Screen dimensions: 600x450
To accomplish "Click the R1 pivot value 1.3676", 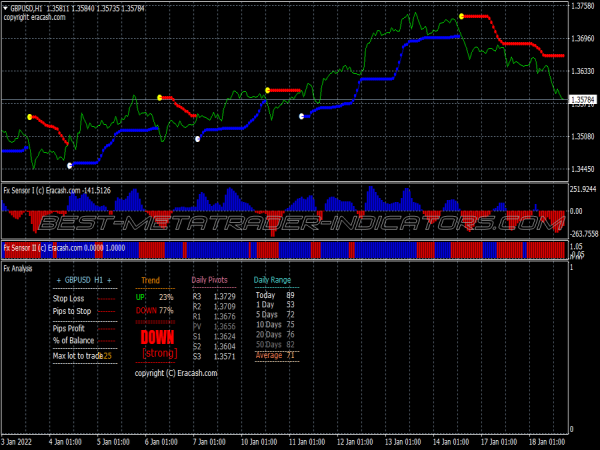I will [x=225, y=316].
